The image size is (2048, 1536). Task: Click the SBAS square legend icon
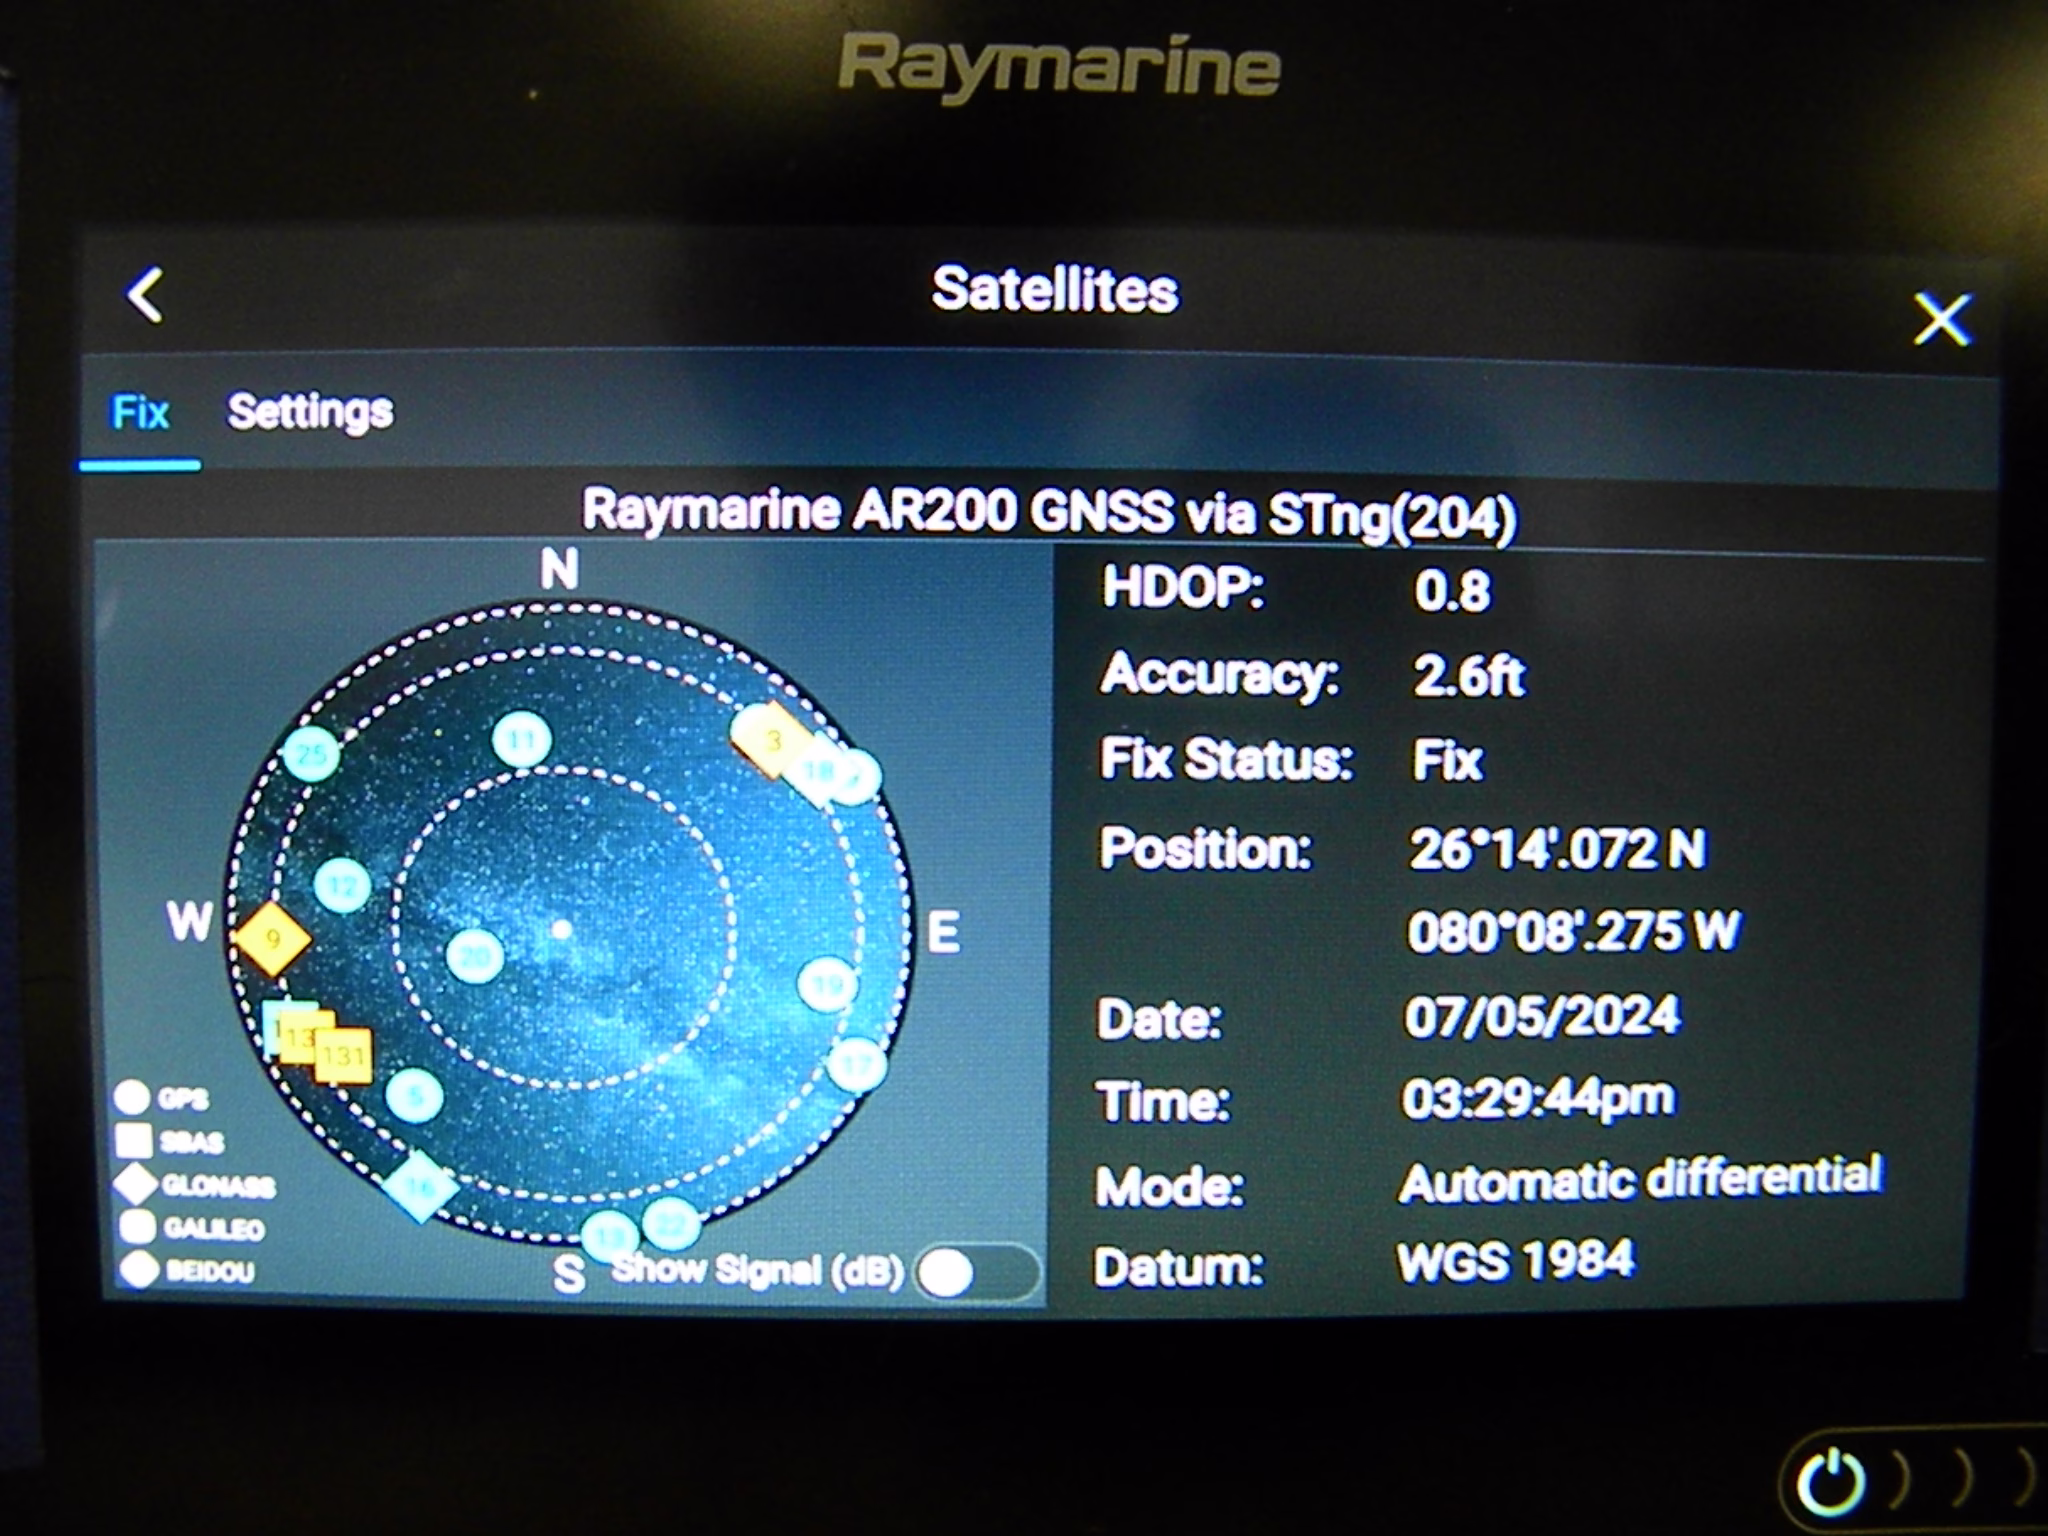pos(134,1140)
